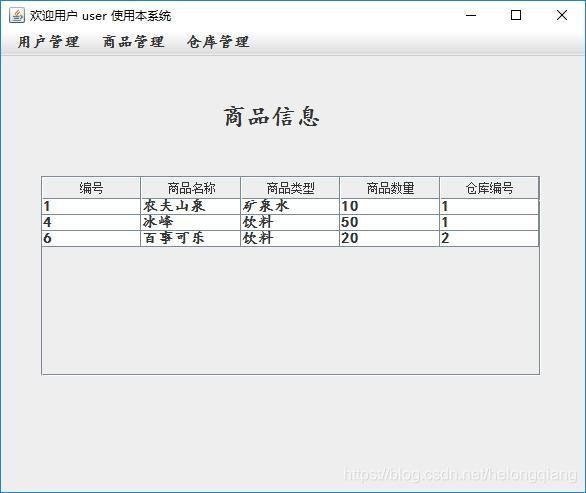Click the 饮料 cell in 冰峰 row
586x493 pixels.
[x=290, y=222]
